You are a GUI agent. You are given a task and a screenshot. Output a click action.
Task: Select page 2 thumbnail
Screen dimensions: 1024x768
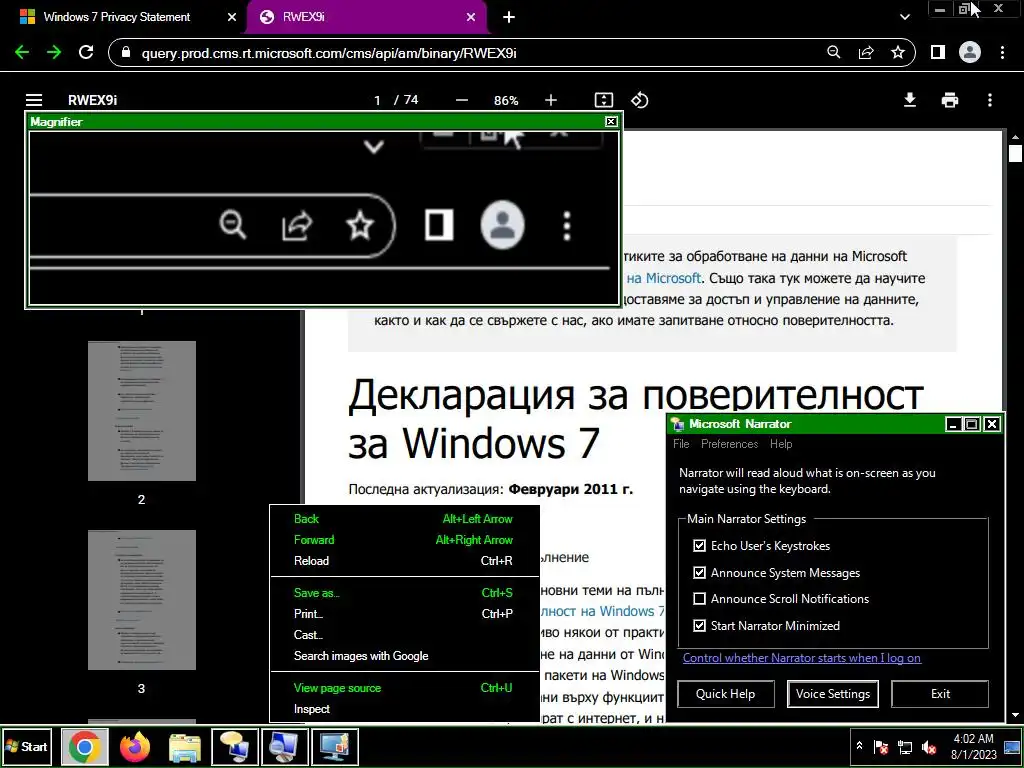(x=142, y=411)
